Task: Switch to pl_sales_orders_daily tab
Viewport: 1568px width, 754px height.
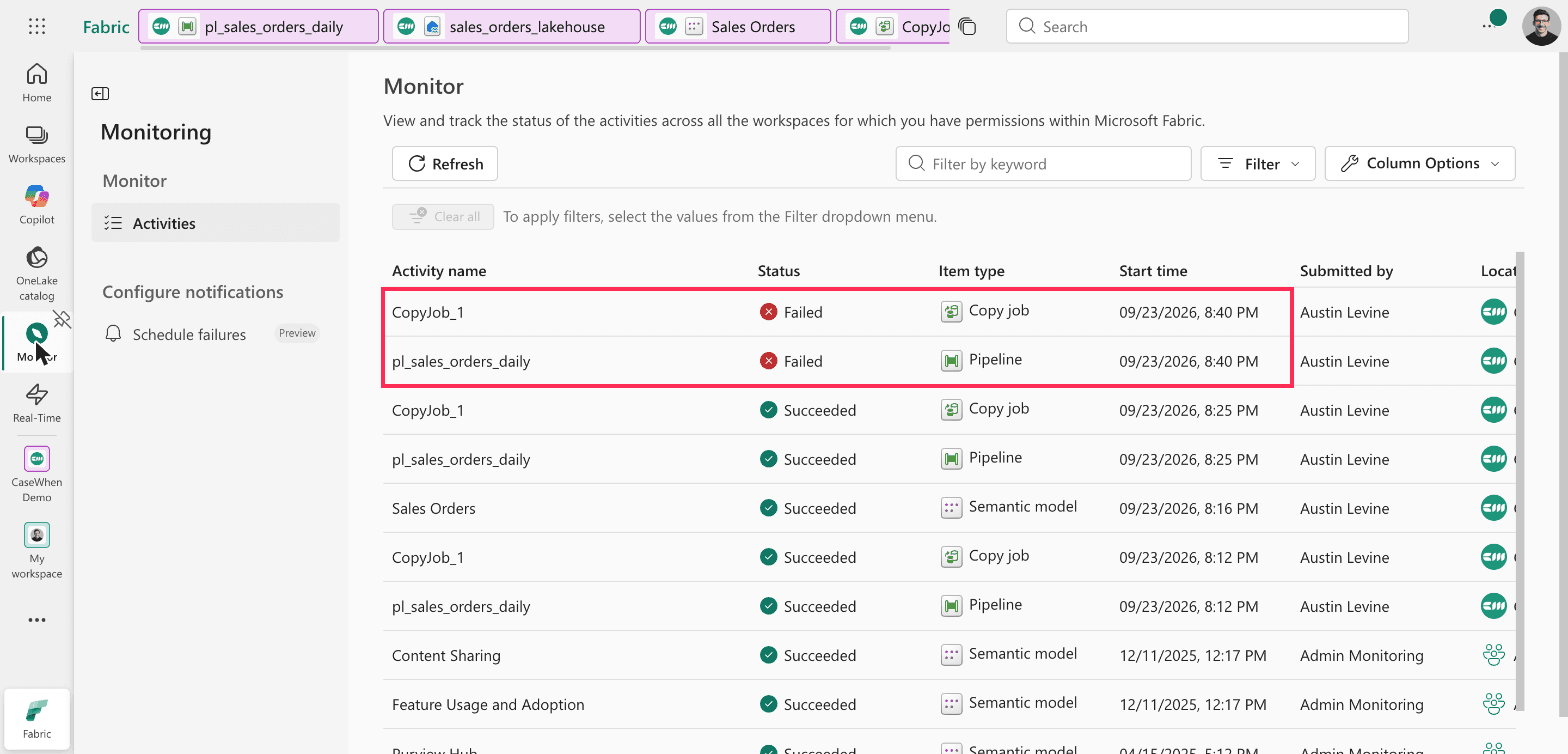Action: [259, 27]
